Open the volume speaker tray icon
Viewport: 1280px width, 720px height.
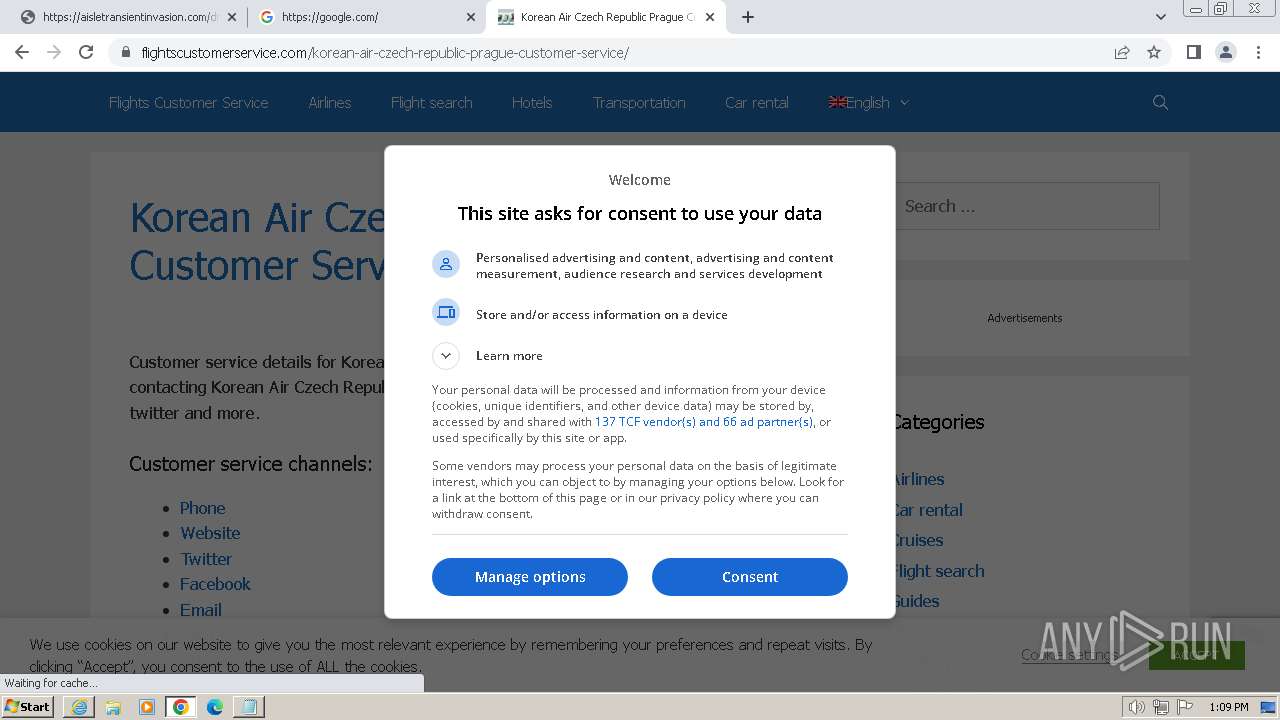(1136, 707)
